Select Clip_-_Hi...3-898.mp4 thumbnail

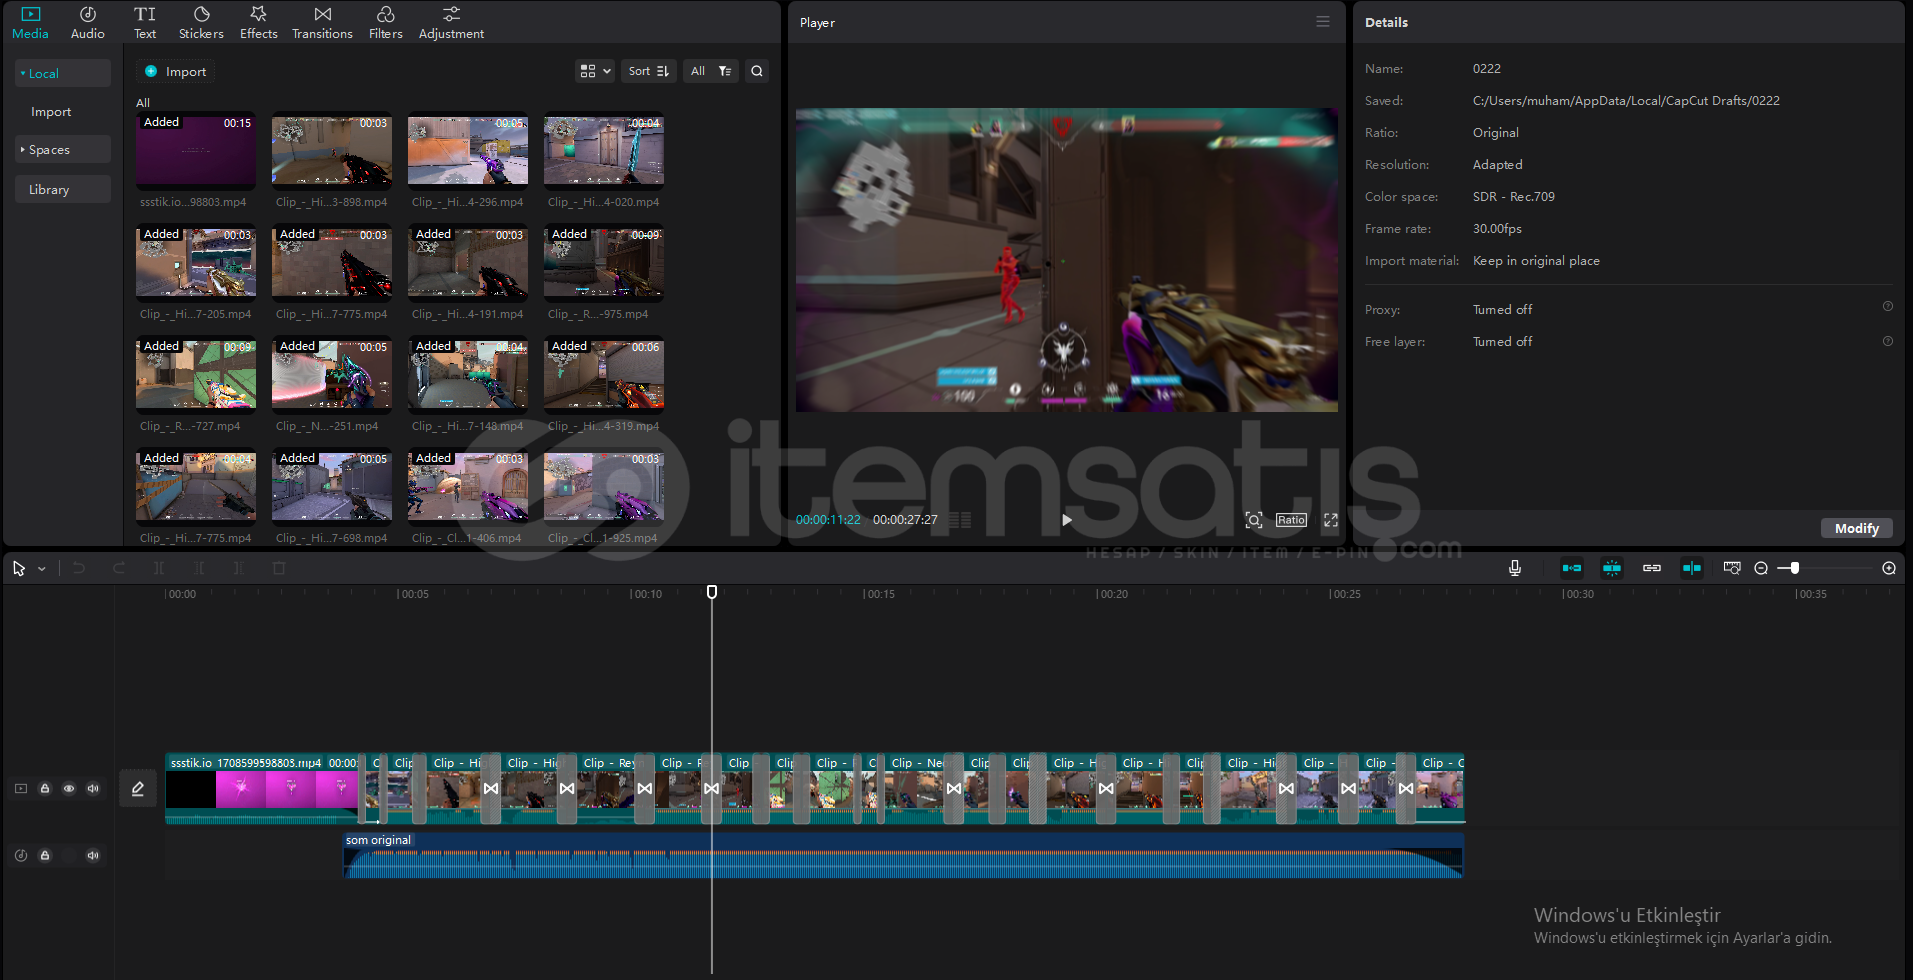tap(332, 150)
